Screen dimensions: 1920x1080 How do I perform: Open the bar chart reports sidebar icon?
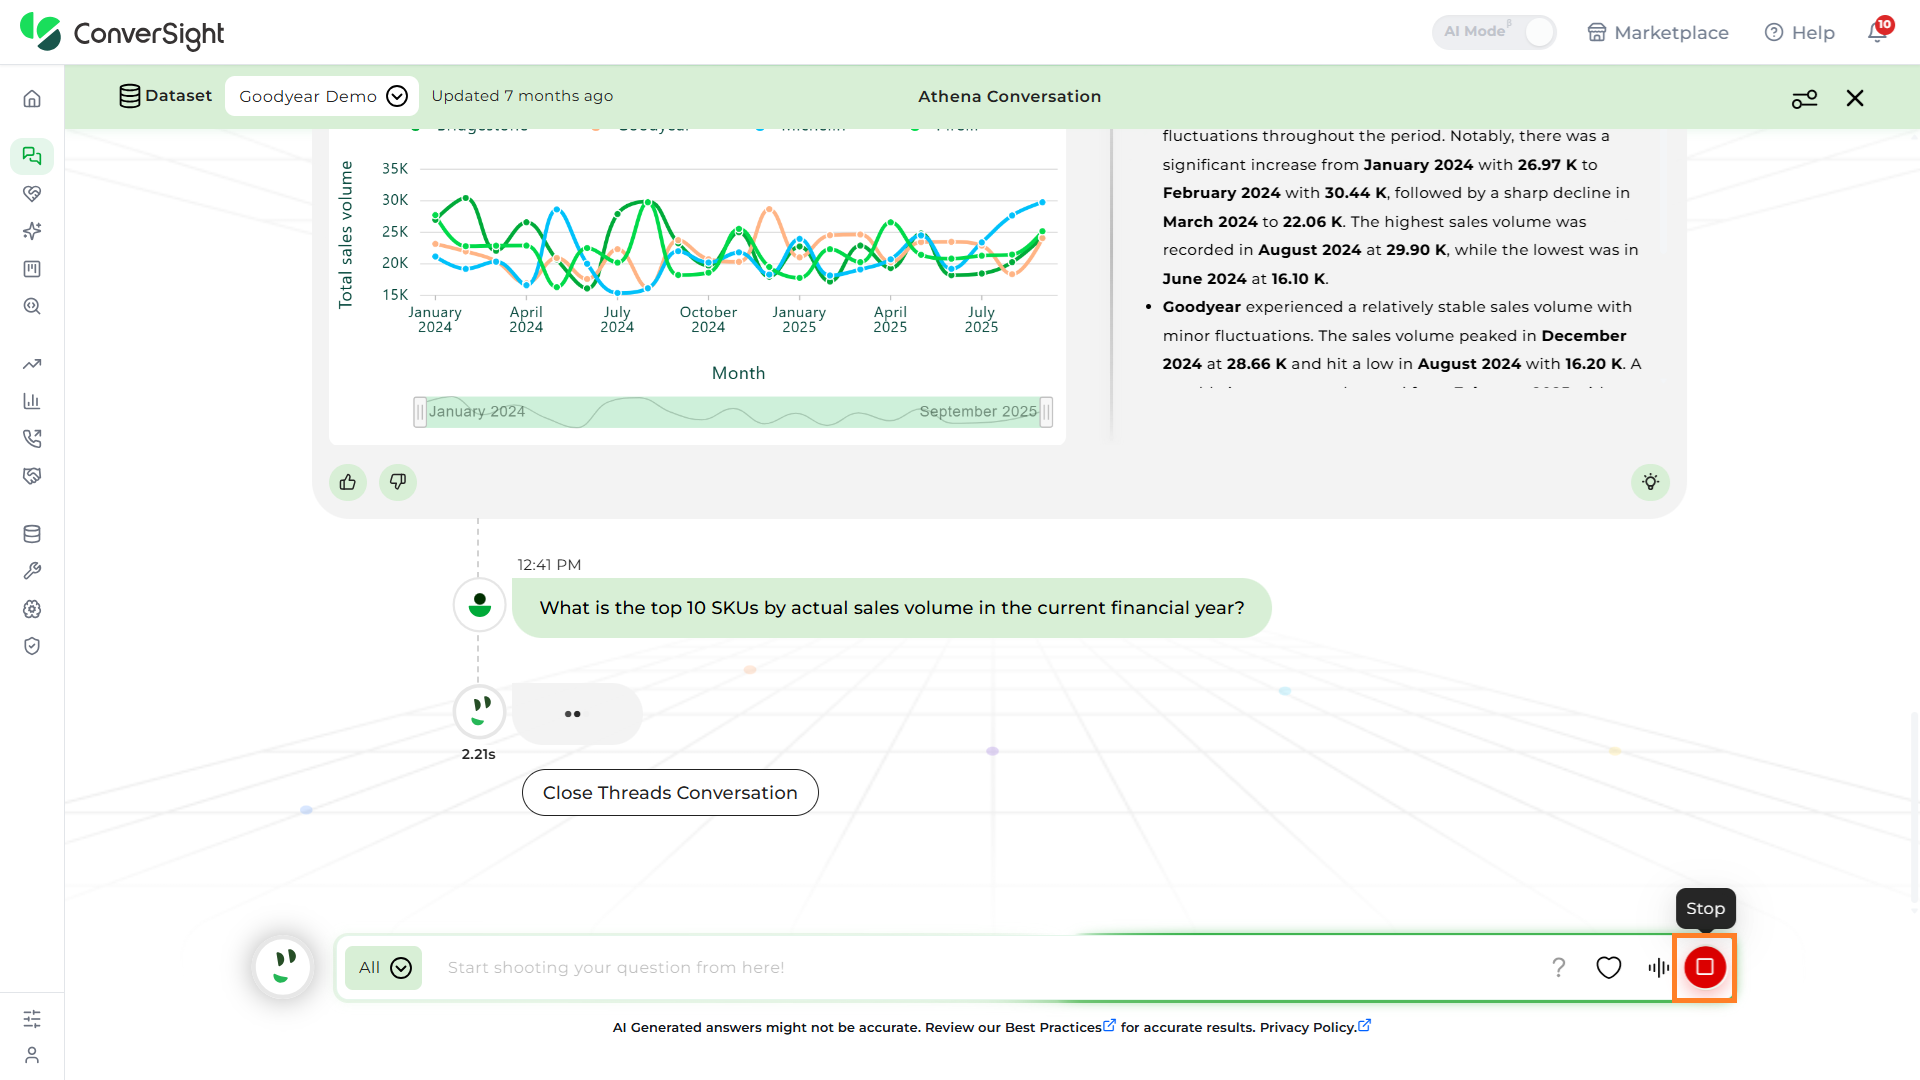click(32, 401)
